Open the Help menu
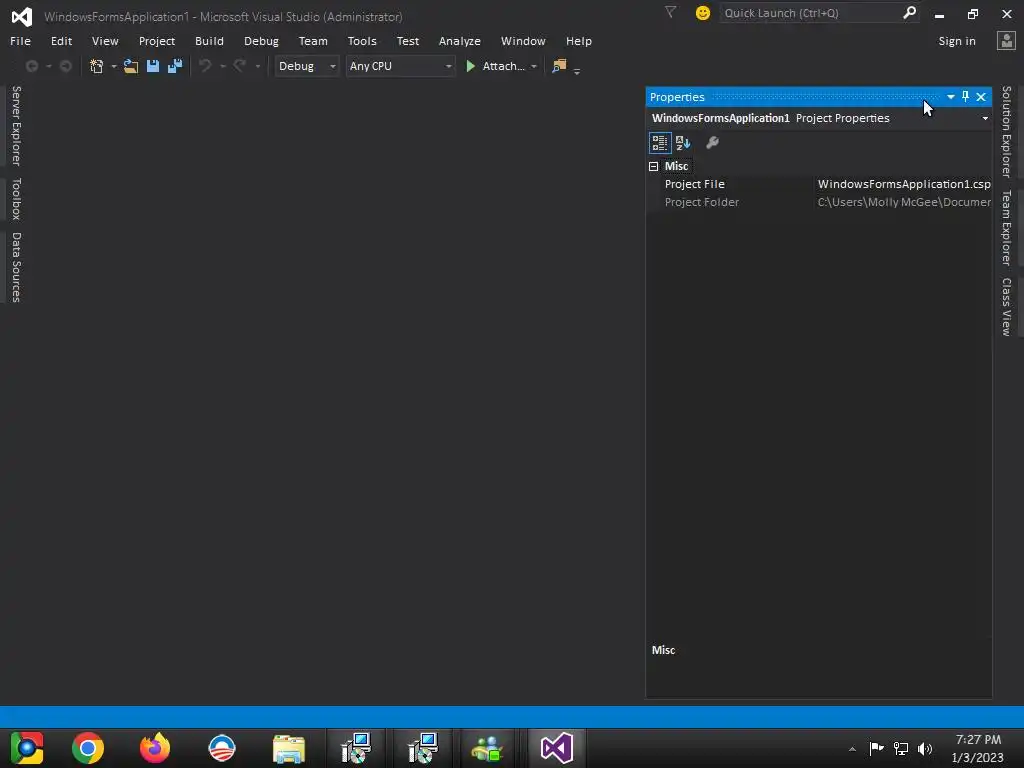 (x=579, y=40)
